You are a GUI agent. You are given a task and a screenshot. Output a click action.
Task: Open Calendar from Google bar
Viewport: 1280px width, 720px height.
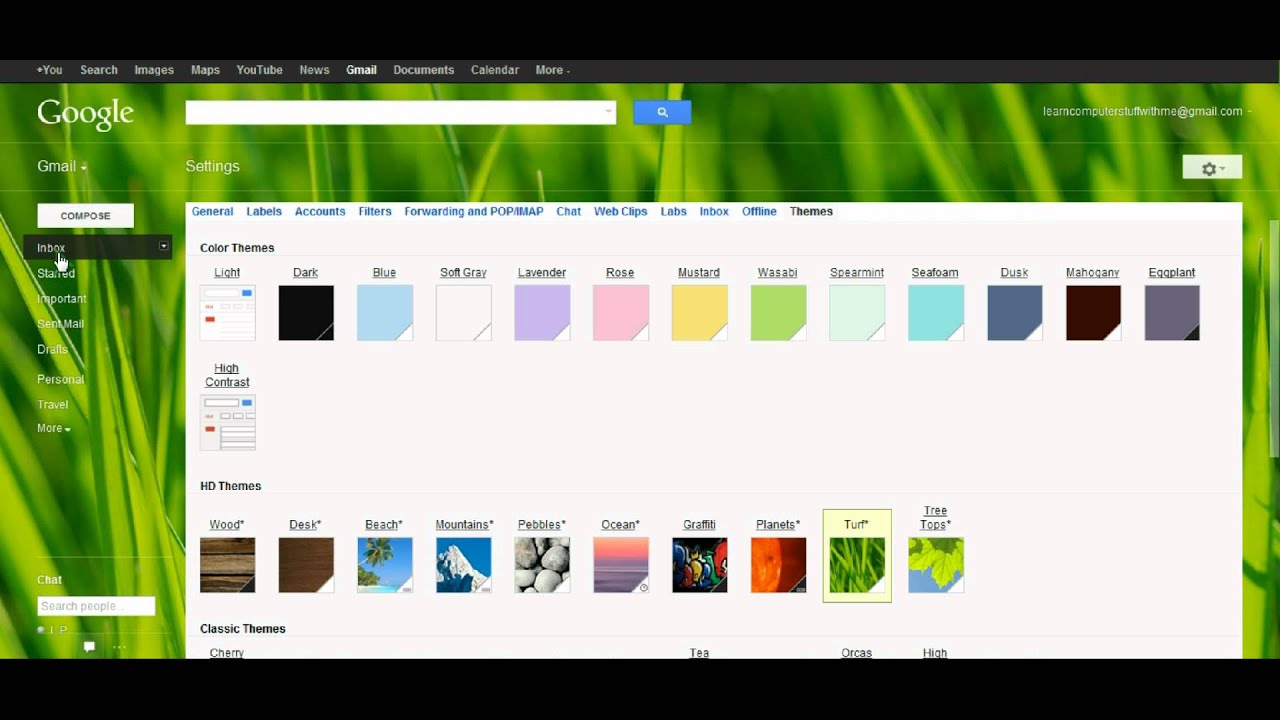click(x=495, y=70)
